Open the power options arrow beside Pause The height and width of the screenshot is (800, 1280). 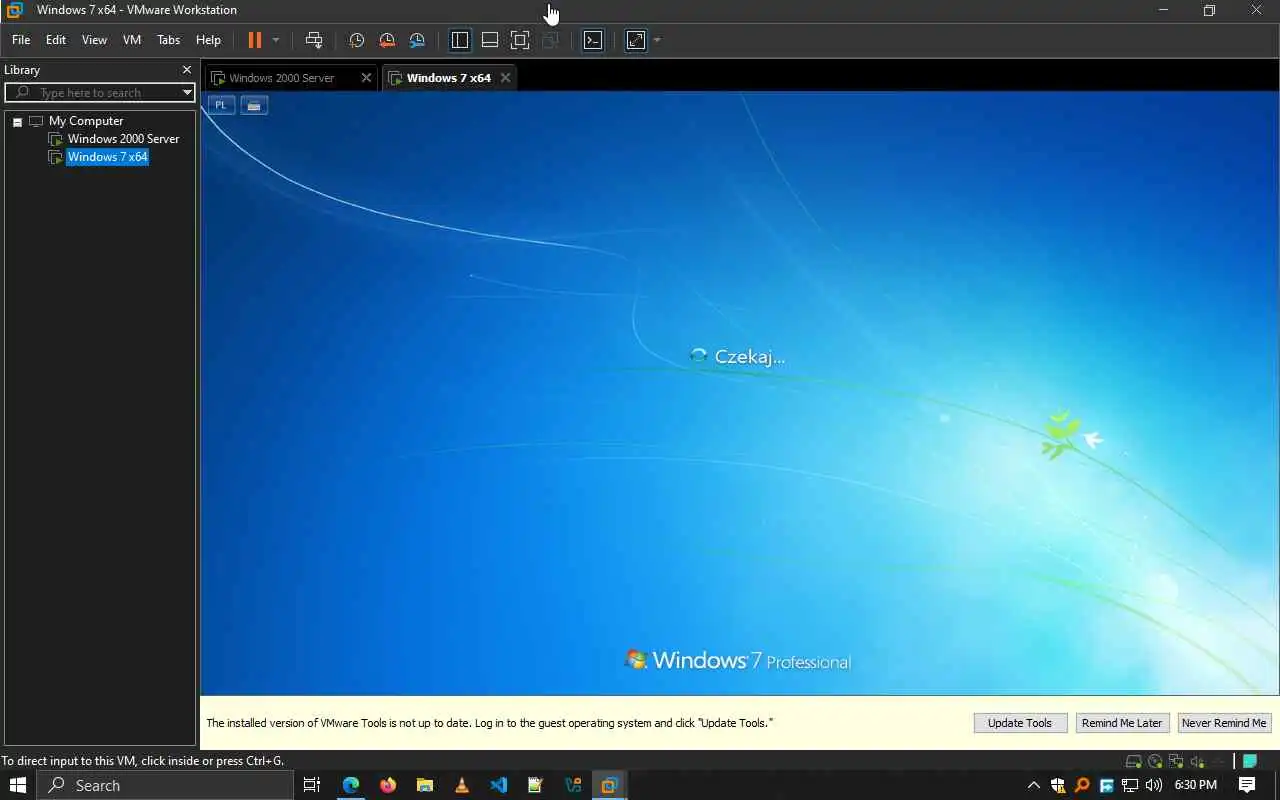tap(276, 40)
